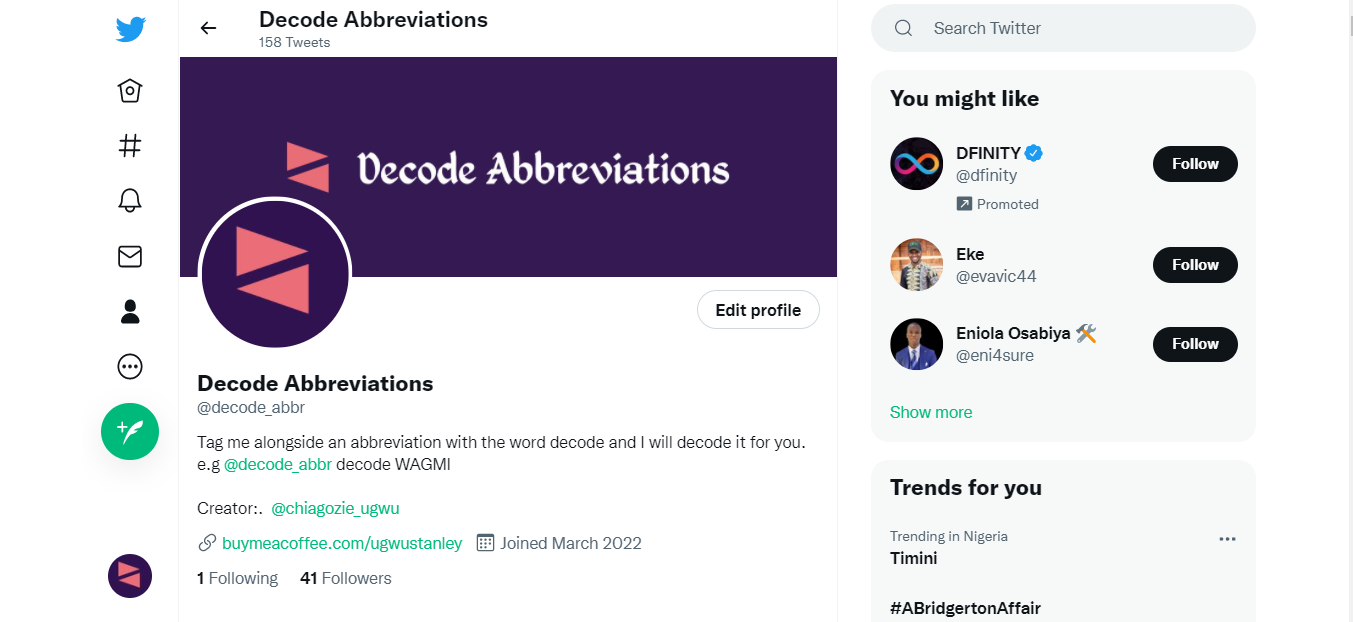
Task: Open the More options circle icon
Action: (x=130, y=367)
